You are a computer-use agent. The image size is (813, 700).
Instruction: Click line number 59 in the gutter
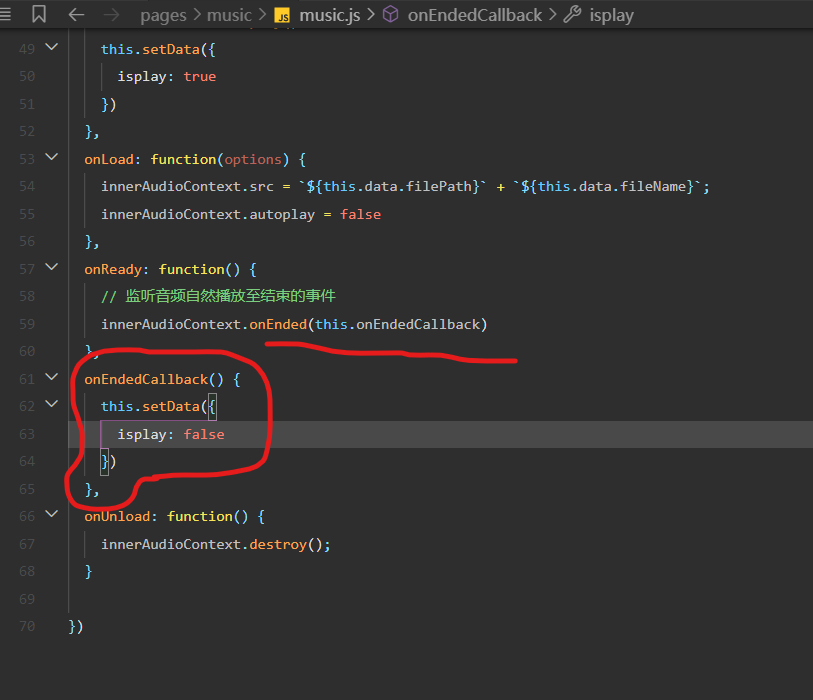coord(27,325)
